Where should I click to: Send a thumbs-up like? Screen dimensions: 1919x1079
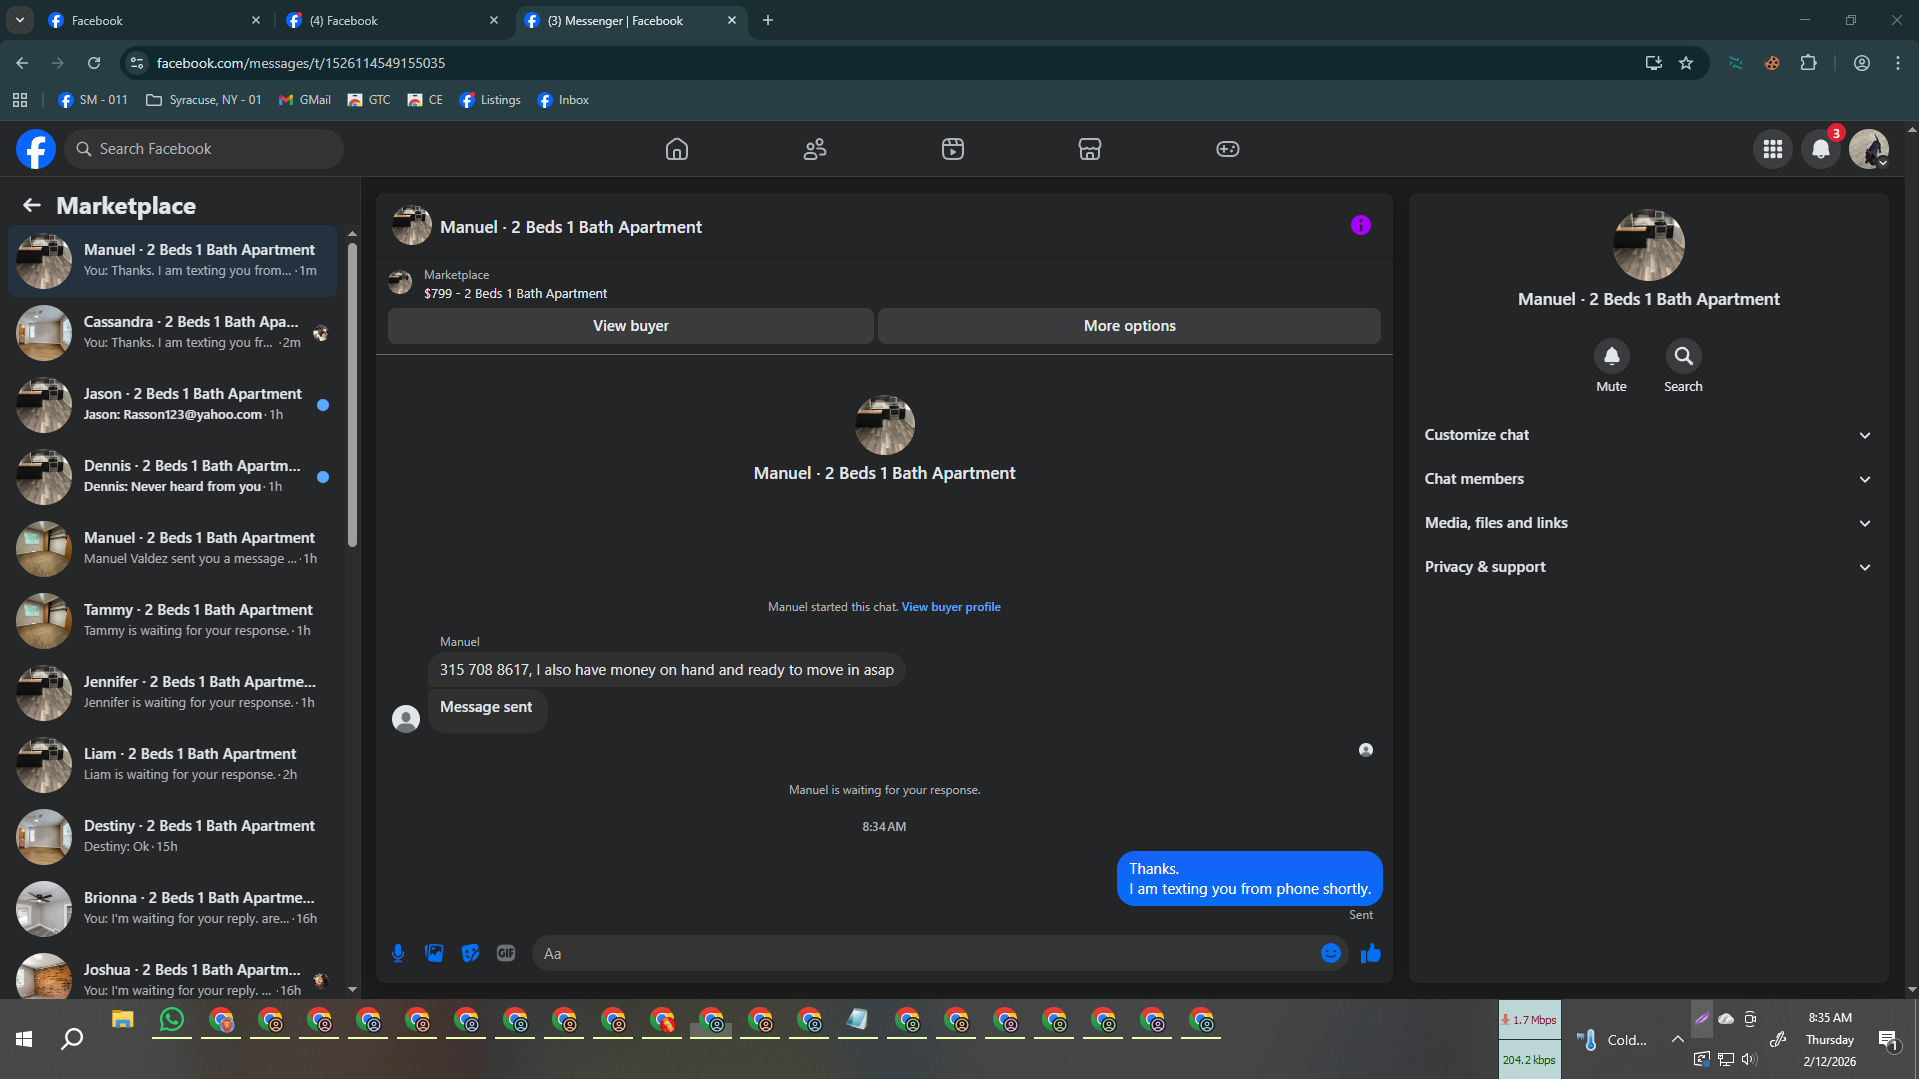click(x=1370, y=953)
